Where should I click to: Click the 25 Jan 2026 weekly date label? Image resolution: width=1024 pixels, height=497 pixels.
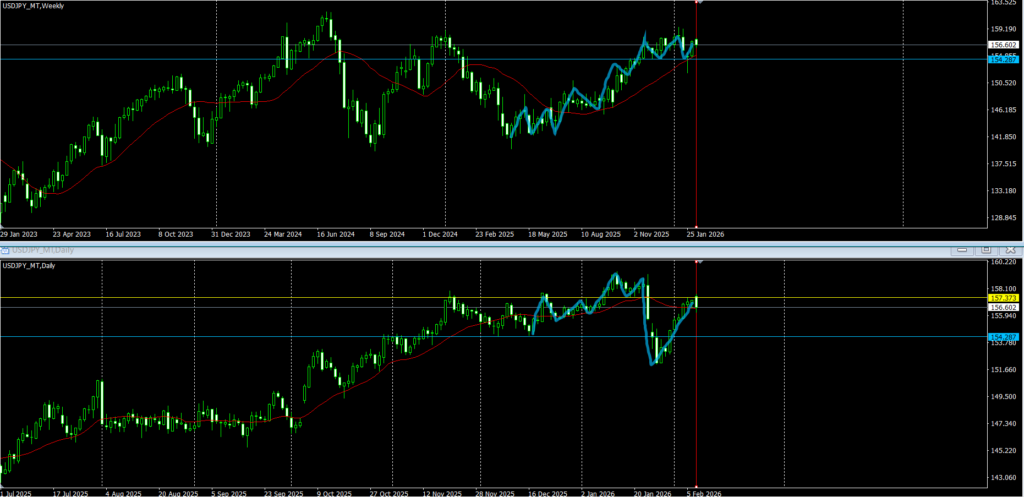703,234
